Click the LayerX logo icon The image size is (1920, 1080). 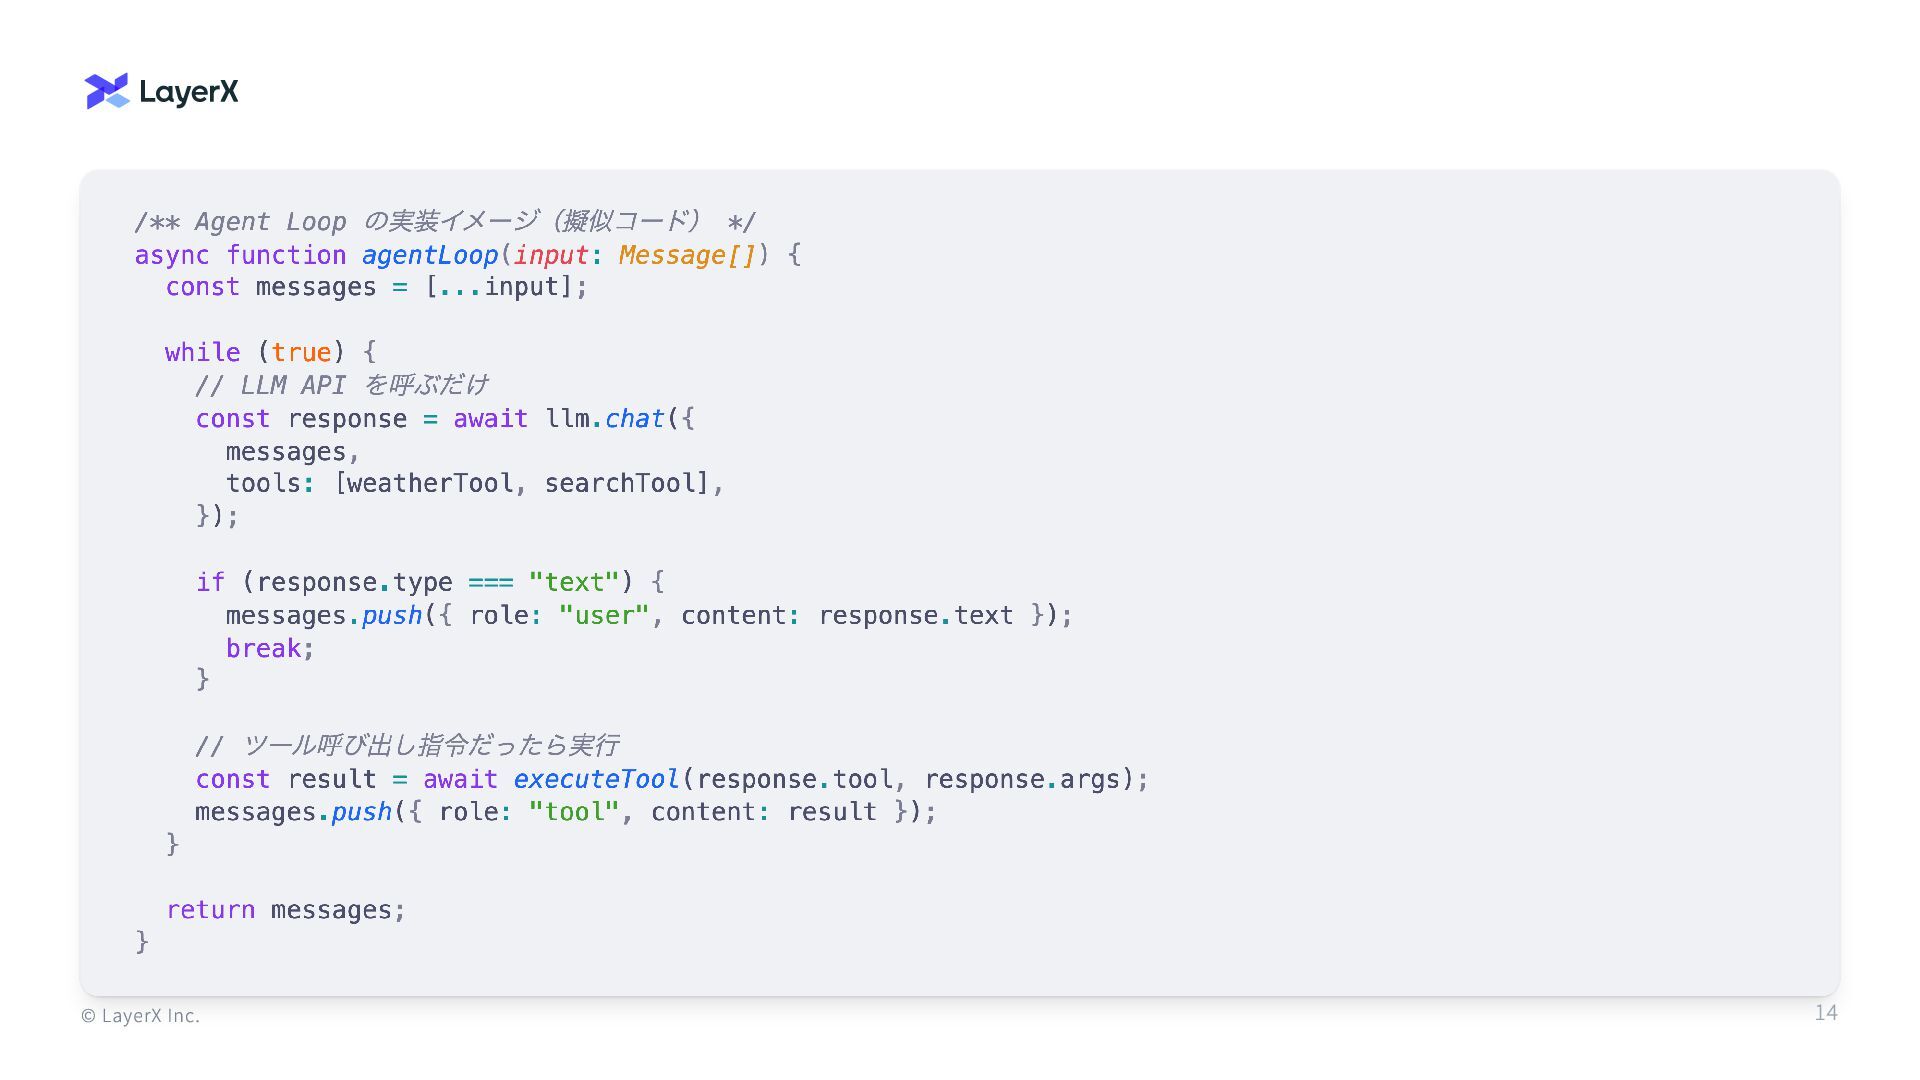107,91
